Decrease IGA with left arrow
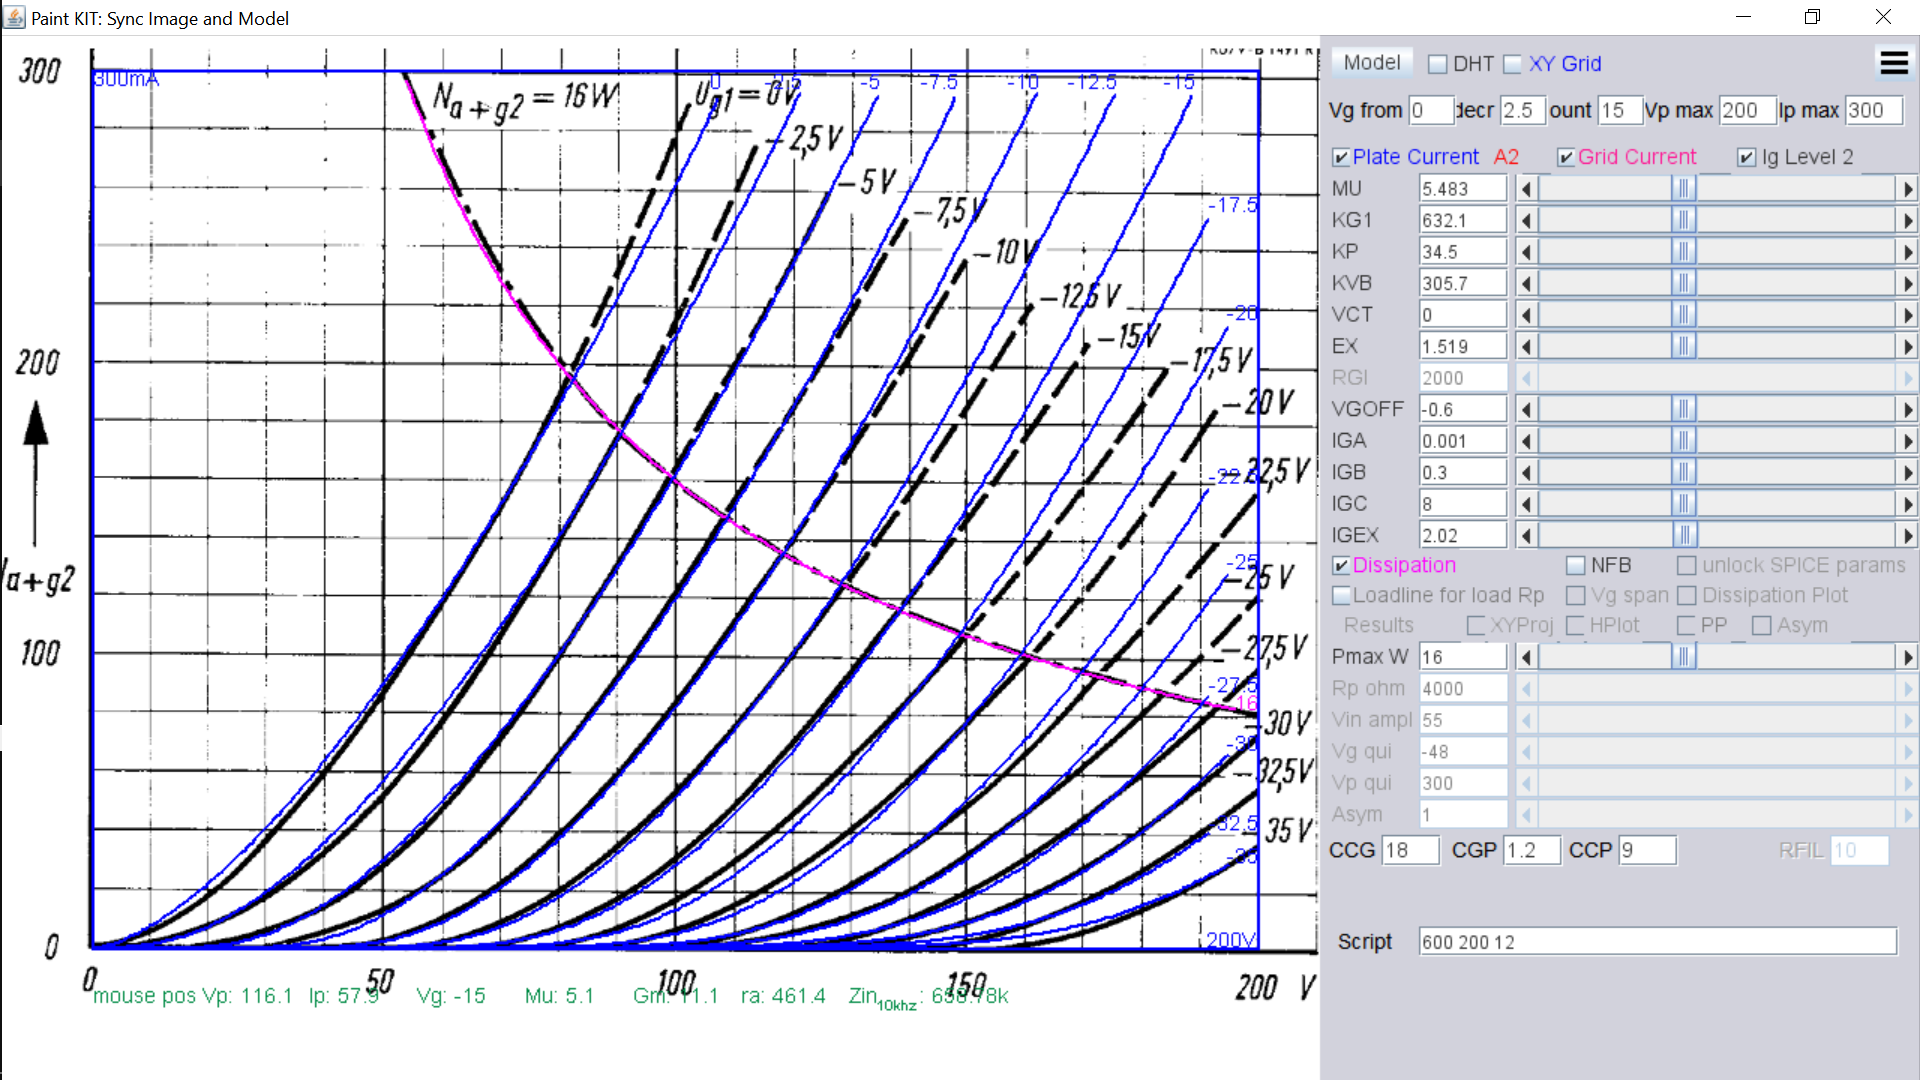Image resolution: width=1920 pixels, height=1080 pixels. coord(1526,441)
